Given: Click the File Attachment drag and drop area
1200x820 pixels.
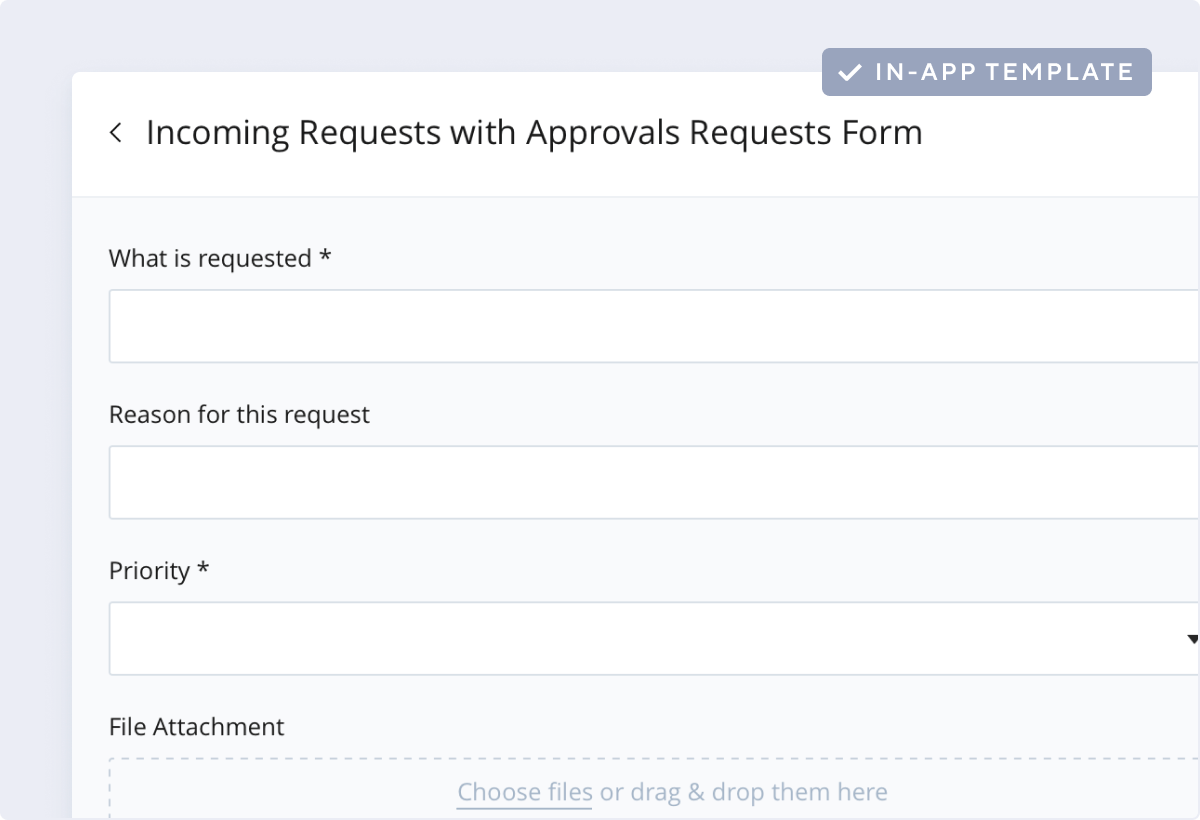Looking at the screenshot, I should coord(650,791).
